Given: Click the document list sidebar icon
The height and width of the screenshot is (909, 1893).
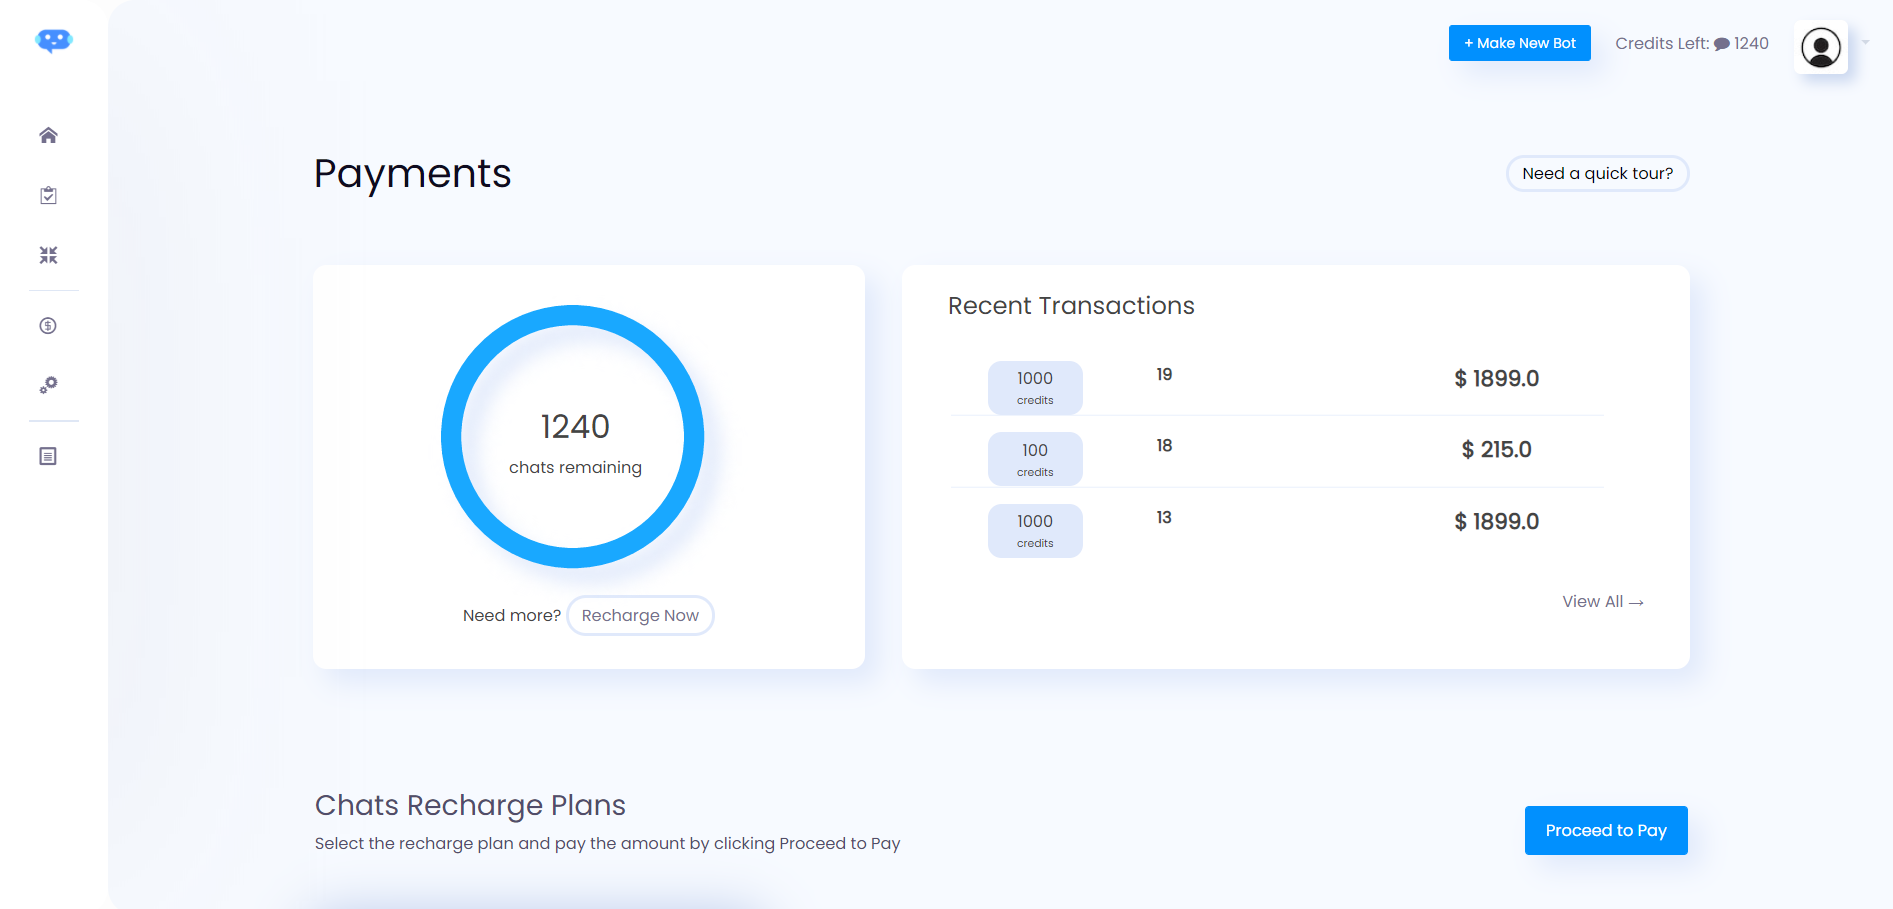Looking at the screenshot, I should [48, 456].
